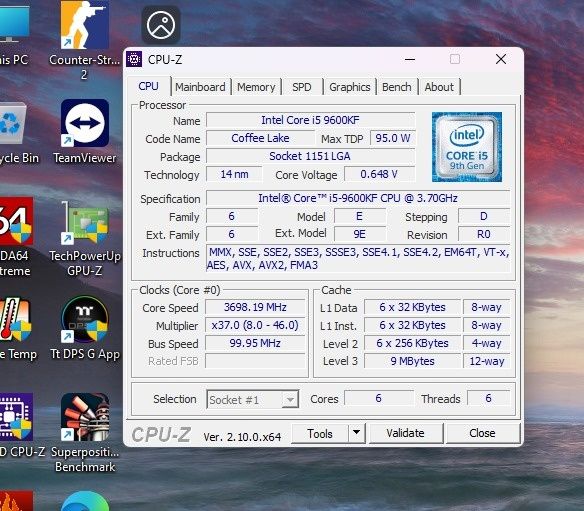Click the Instructions list field
Viewport: 584px width, 511px height.
(x=358, y=258)
